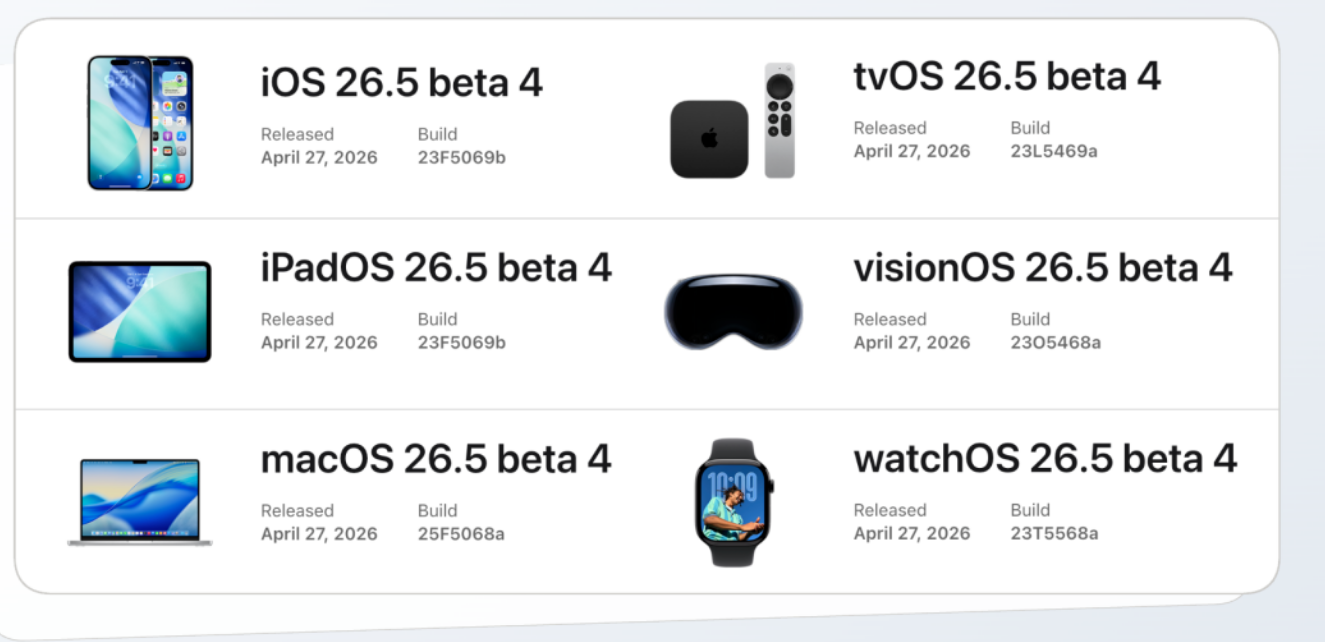This screenshot has width=1325, height=642.
Task: Click the Apple Watch icon
Action: (x=733, y=502)
